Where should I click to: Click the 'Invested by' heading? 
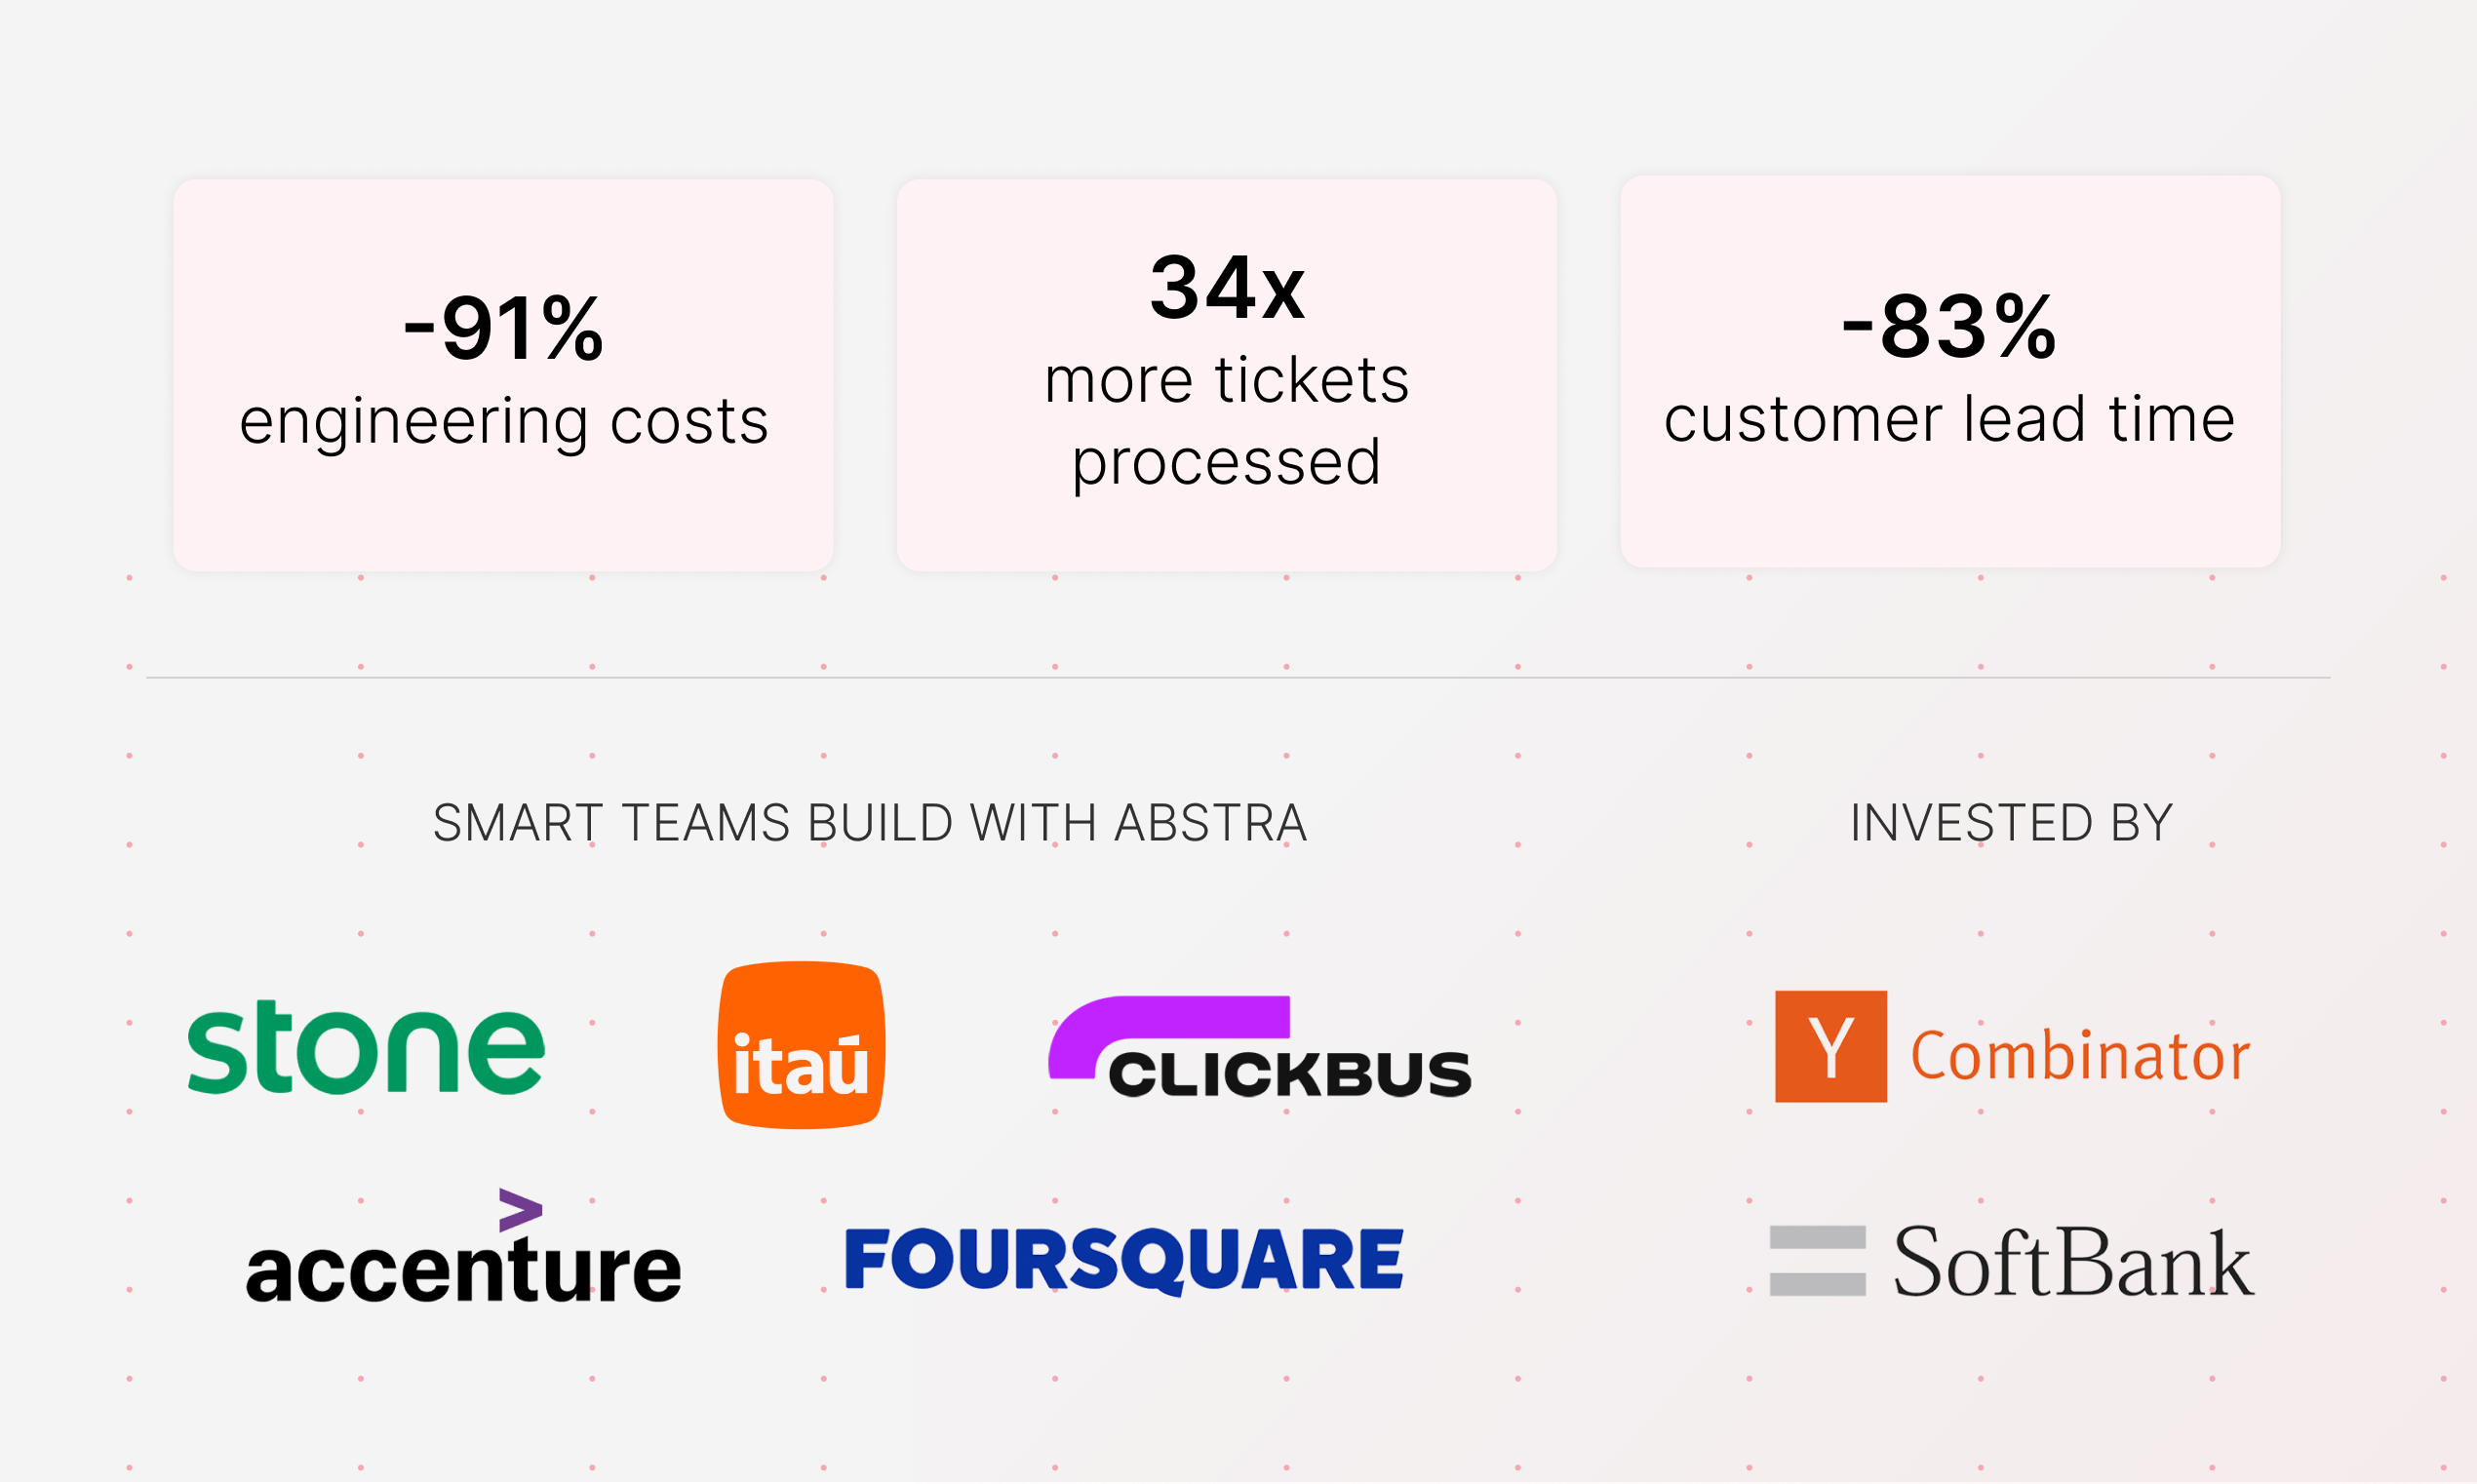click(2011, 823)
